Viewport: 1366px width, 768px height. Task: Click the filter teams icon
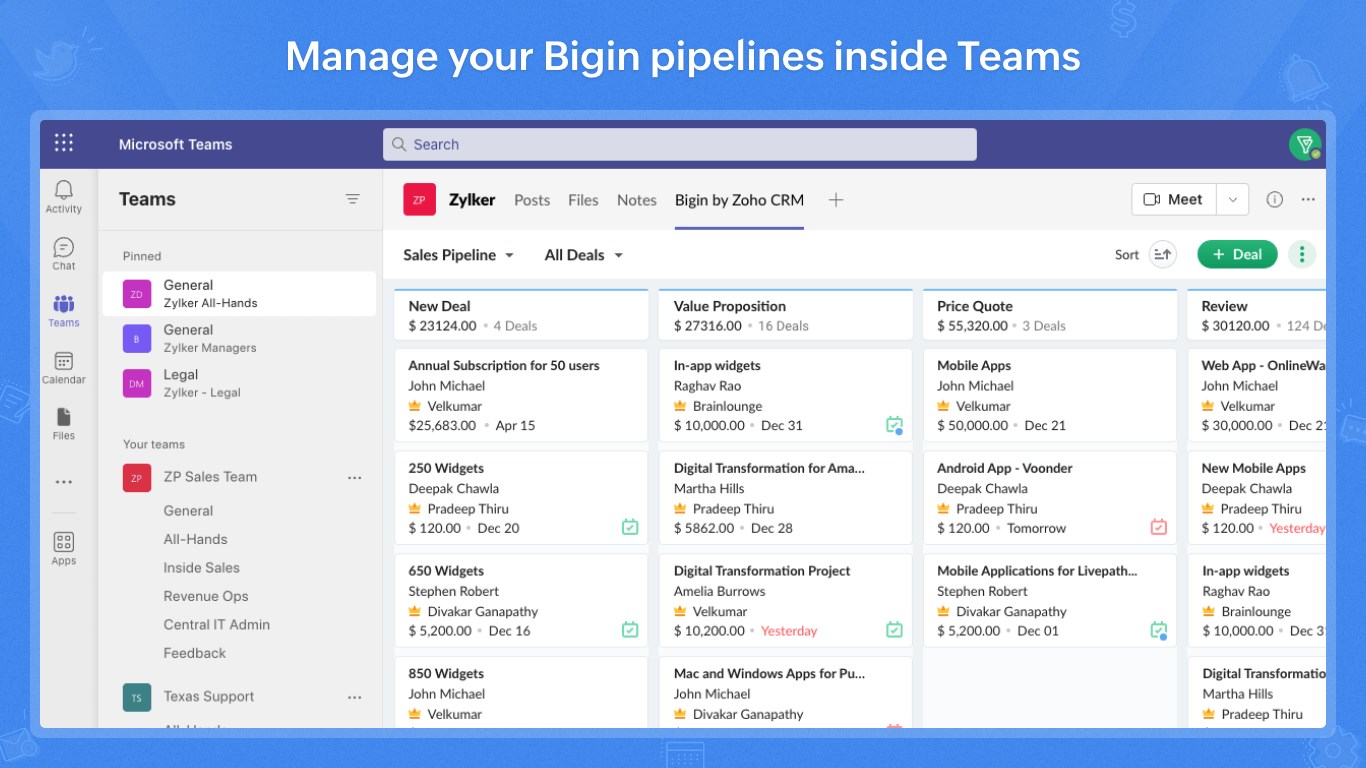coord(353,199)
